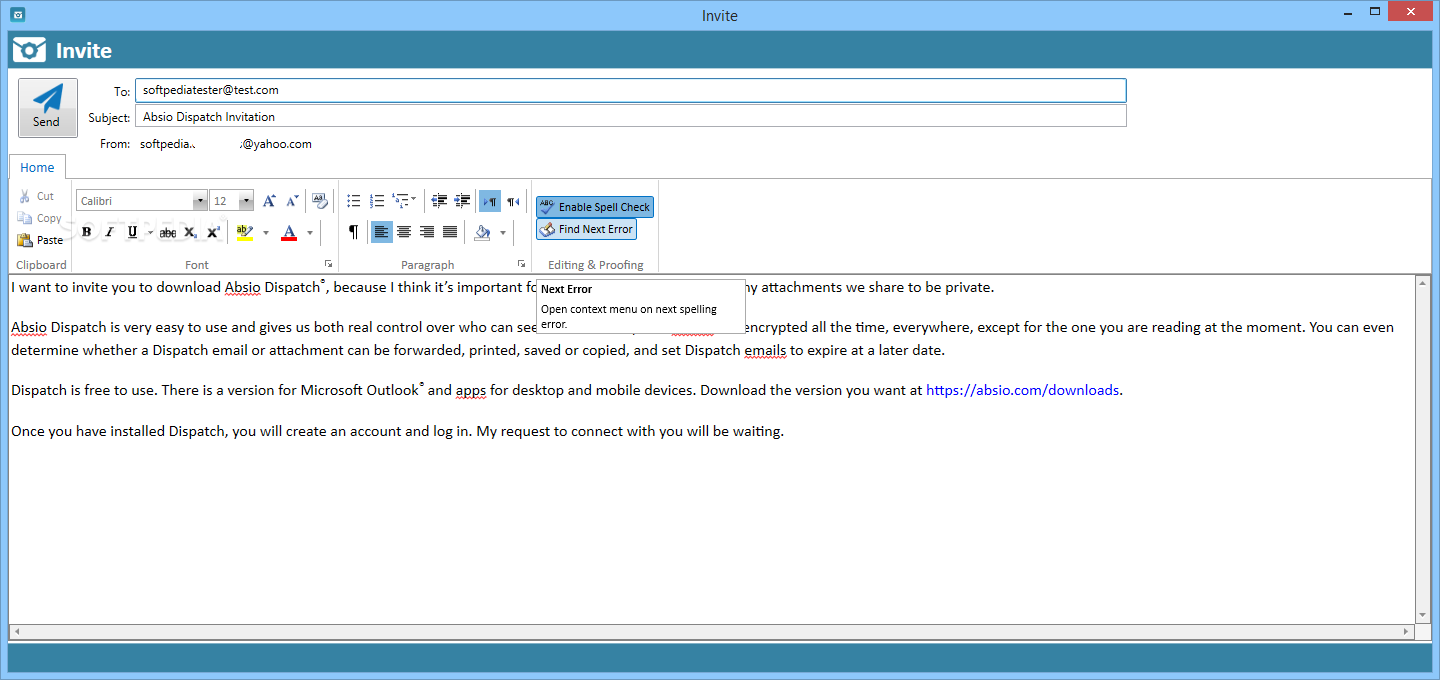Apply paragraph shading with paint bucket

click(483, 232)
